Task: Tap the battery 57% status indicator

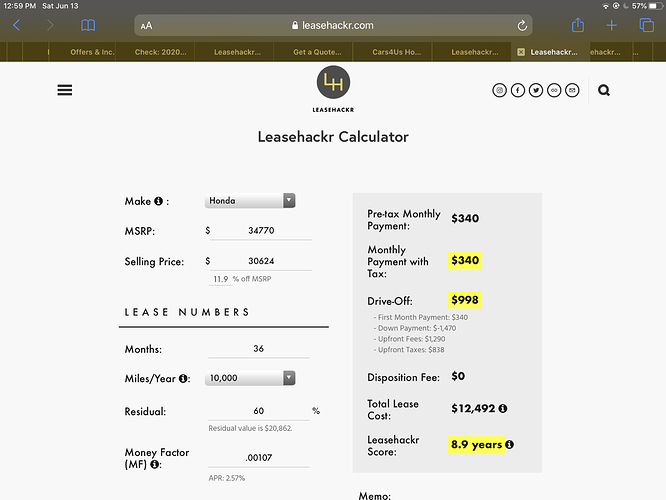Action: coord(646,6)
